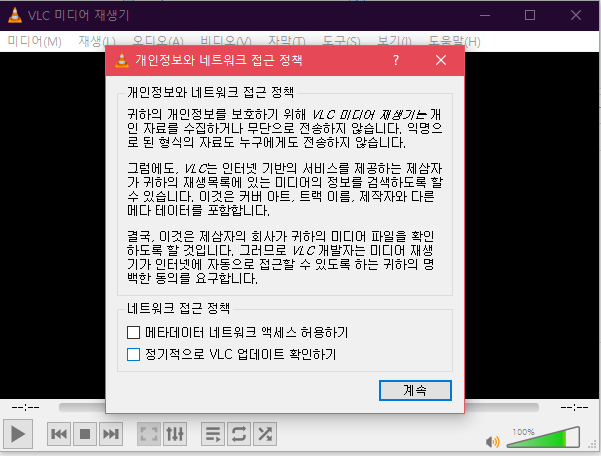Maximize the VLC main window
This screenshot has height=456, width=601.
coord(530,15)
